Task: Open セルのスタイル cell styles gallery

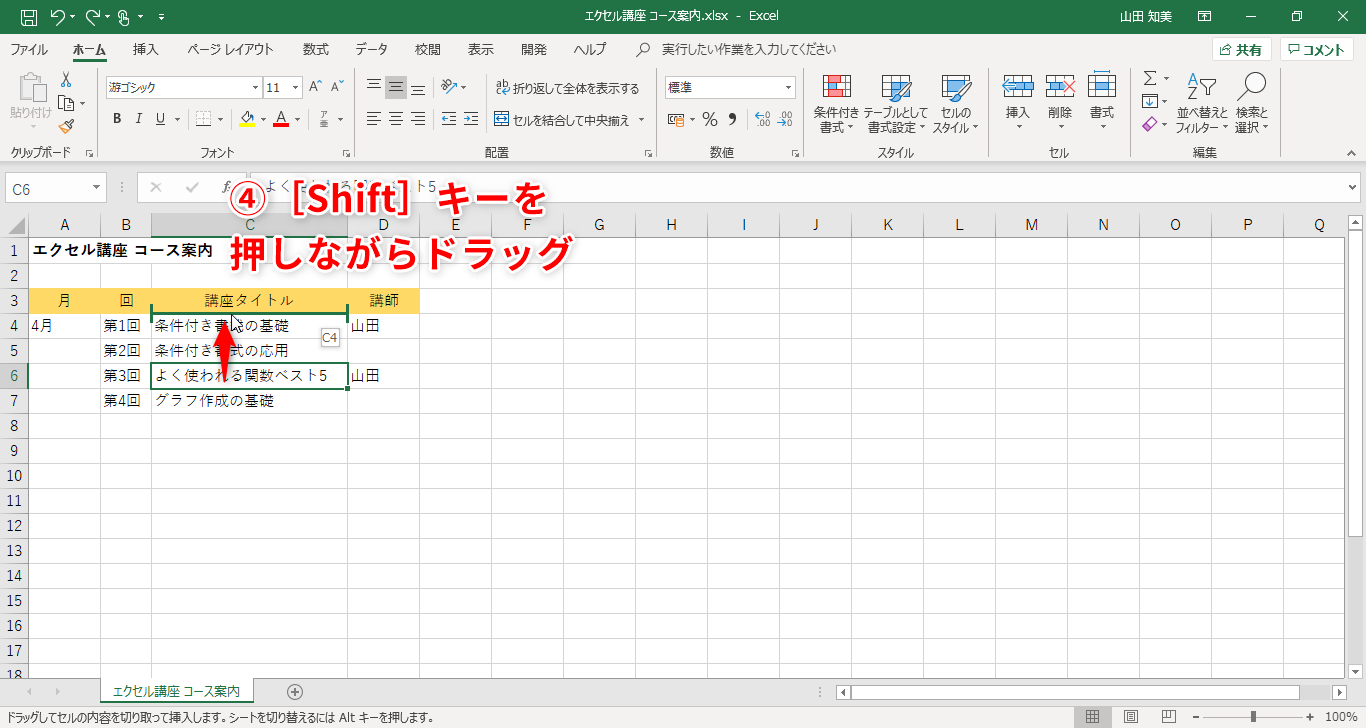Action: (x=956, y=103)
